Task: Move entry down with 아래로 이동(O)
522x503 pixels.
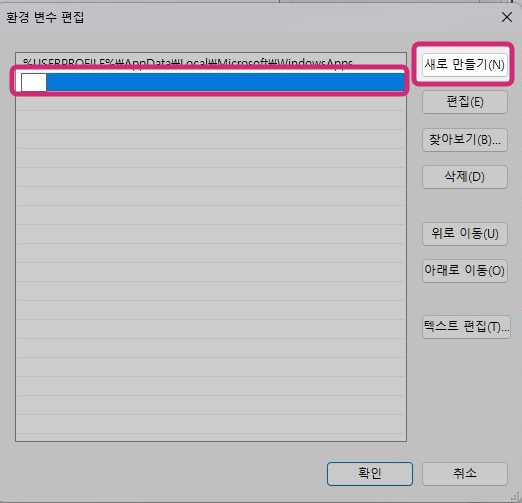Action: click(x=465, y=271)
